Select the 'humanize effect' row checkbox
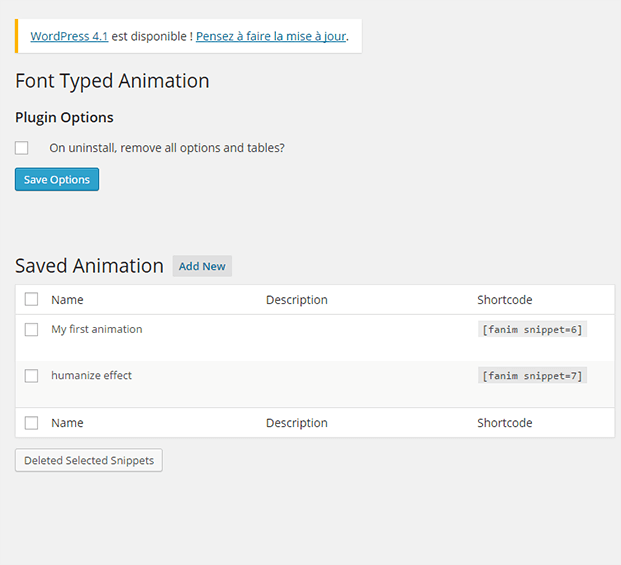This screenshot has width=621, height=565. (x=31, y=376)
